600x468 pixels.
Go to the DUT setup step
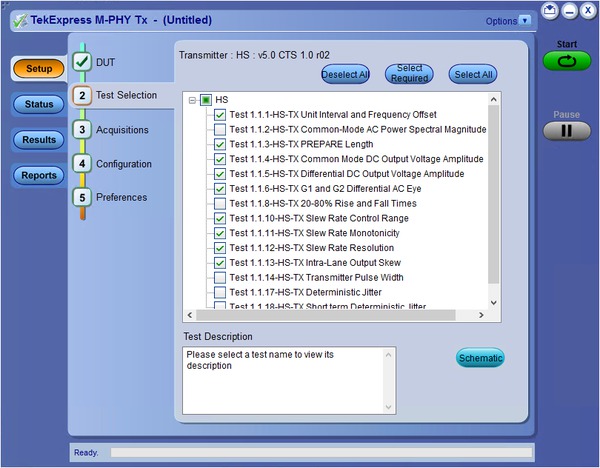click(x=106, y=62)
